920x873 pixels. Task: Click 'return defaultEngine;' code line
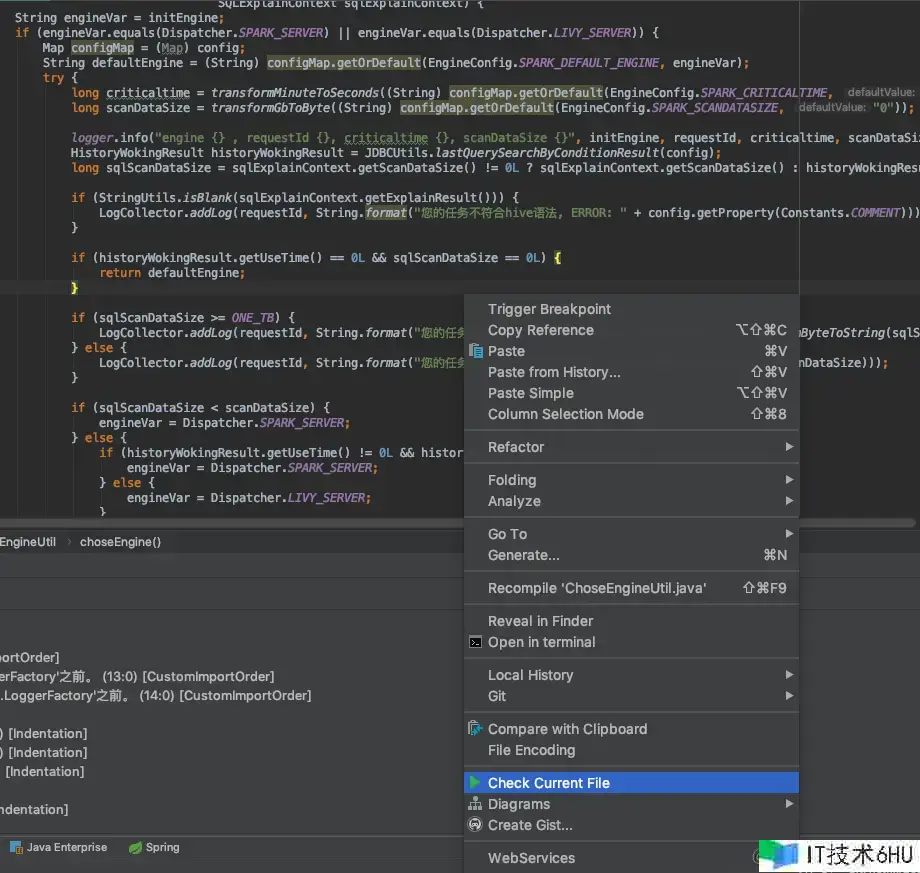(x=172, y=273)
